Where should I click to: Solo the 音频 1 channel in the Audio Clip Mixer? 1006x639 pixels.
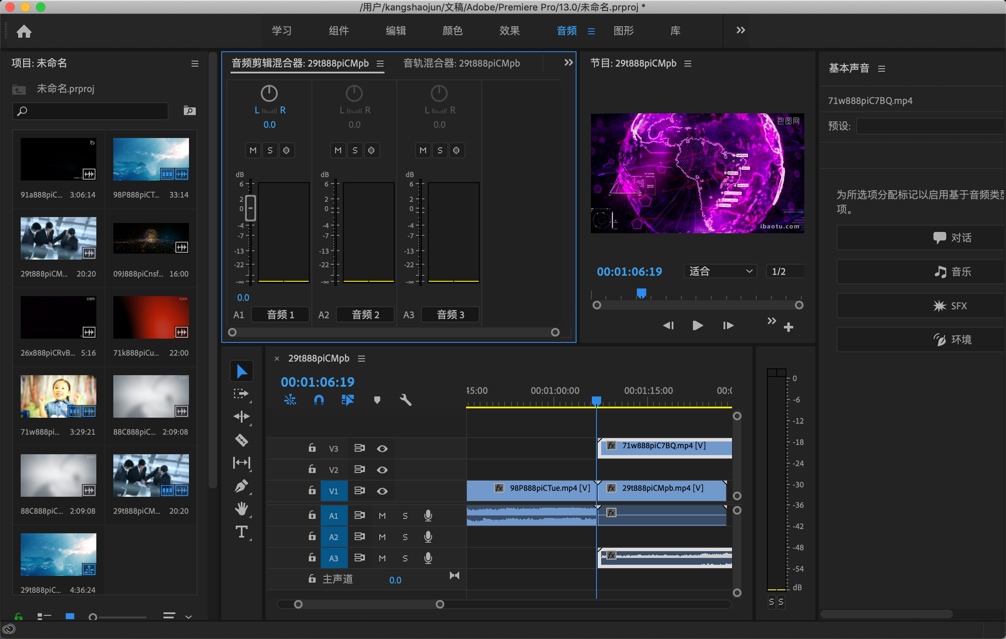[270, 150]
